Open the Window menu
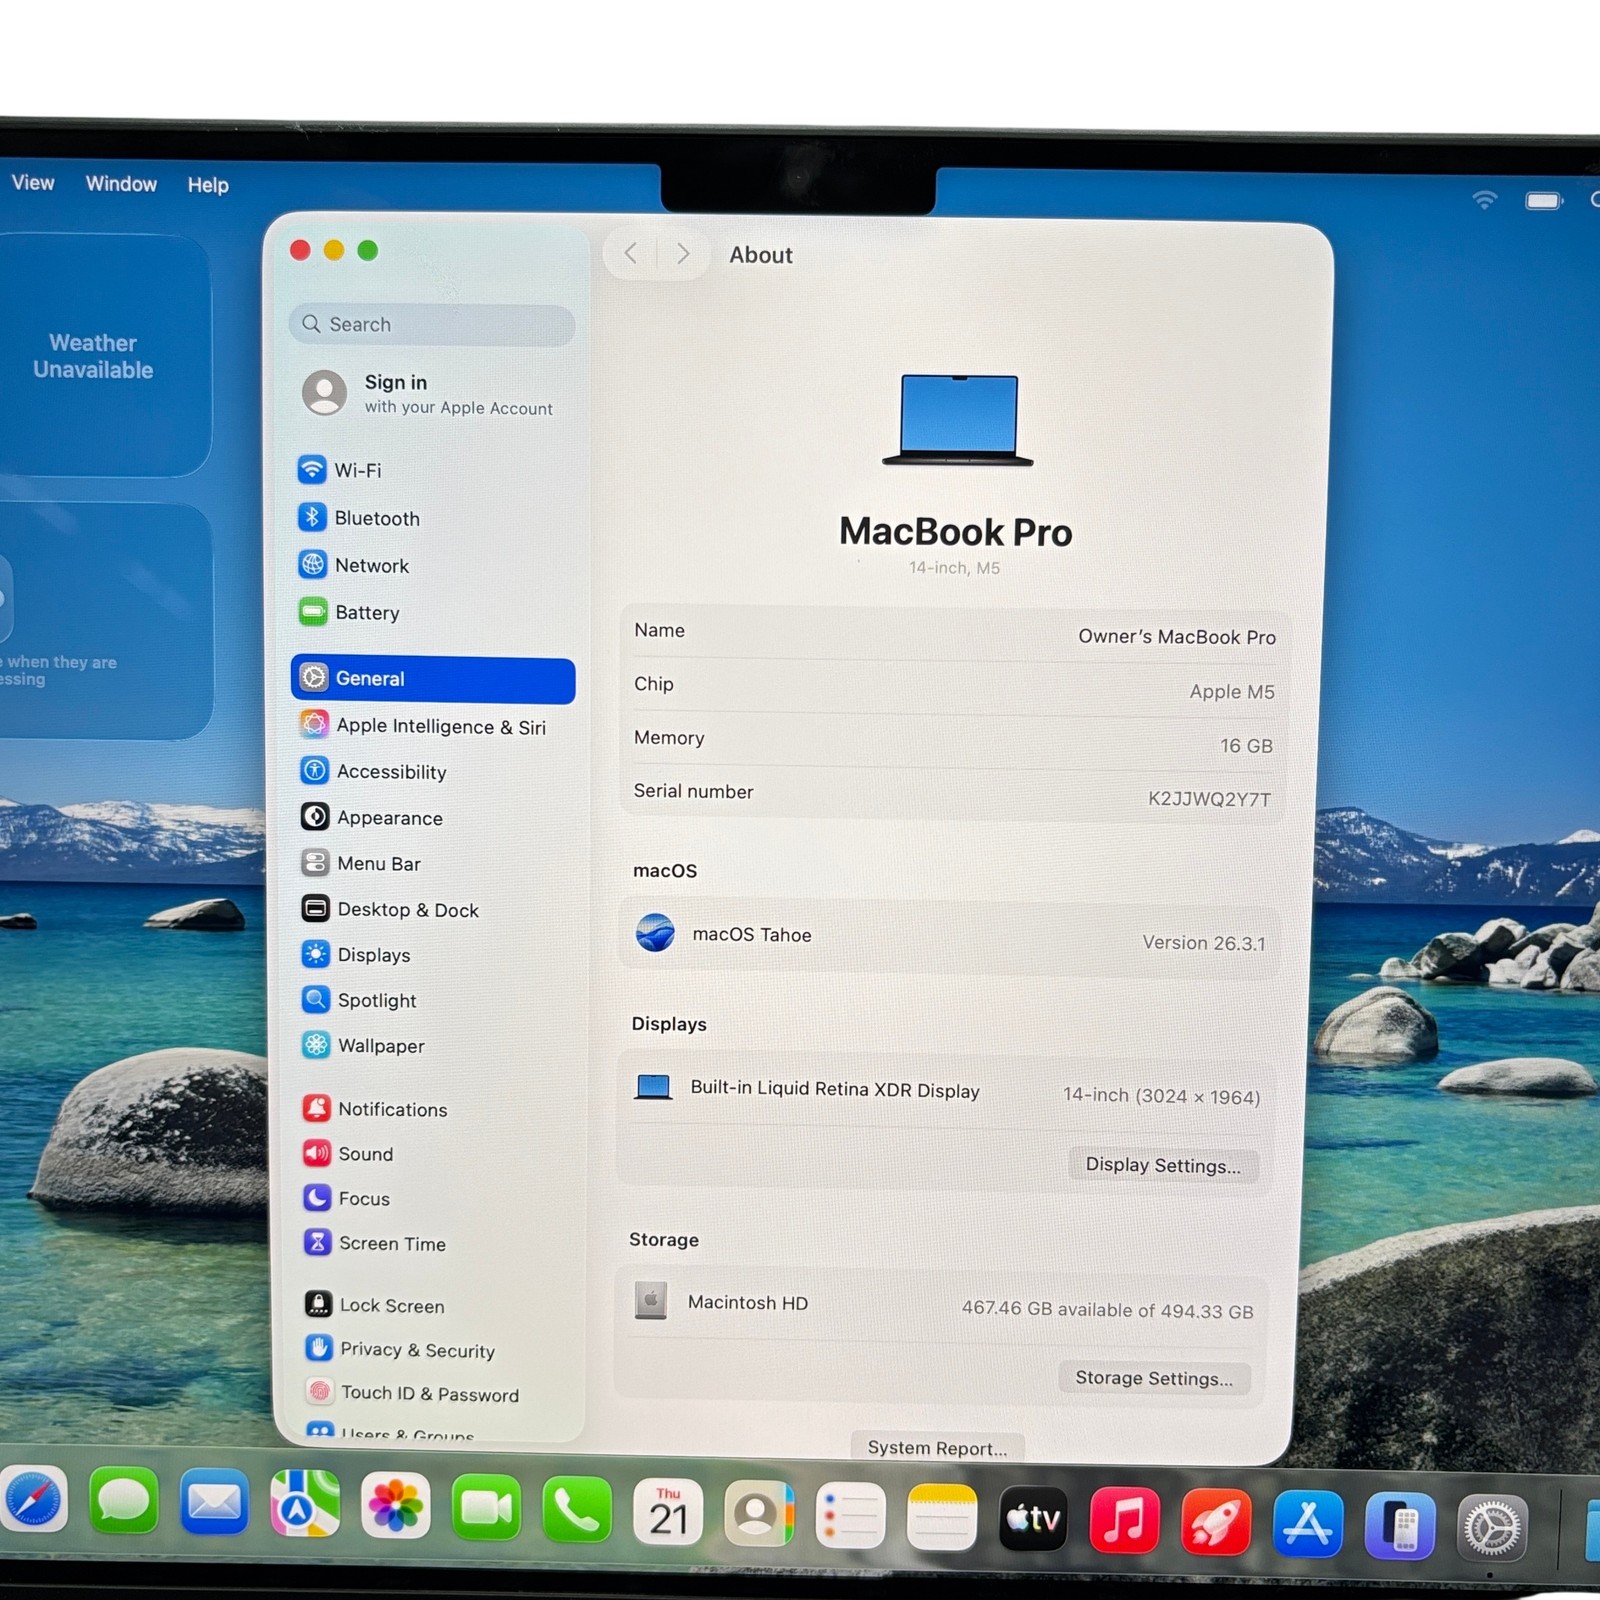The height and width of the screenshot is (1600, 1600). [x=121, y=184]
